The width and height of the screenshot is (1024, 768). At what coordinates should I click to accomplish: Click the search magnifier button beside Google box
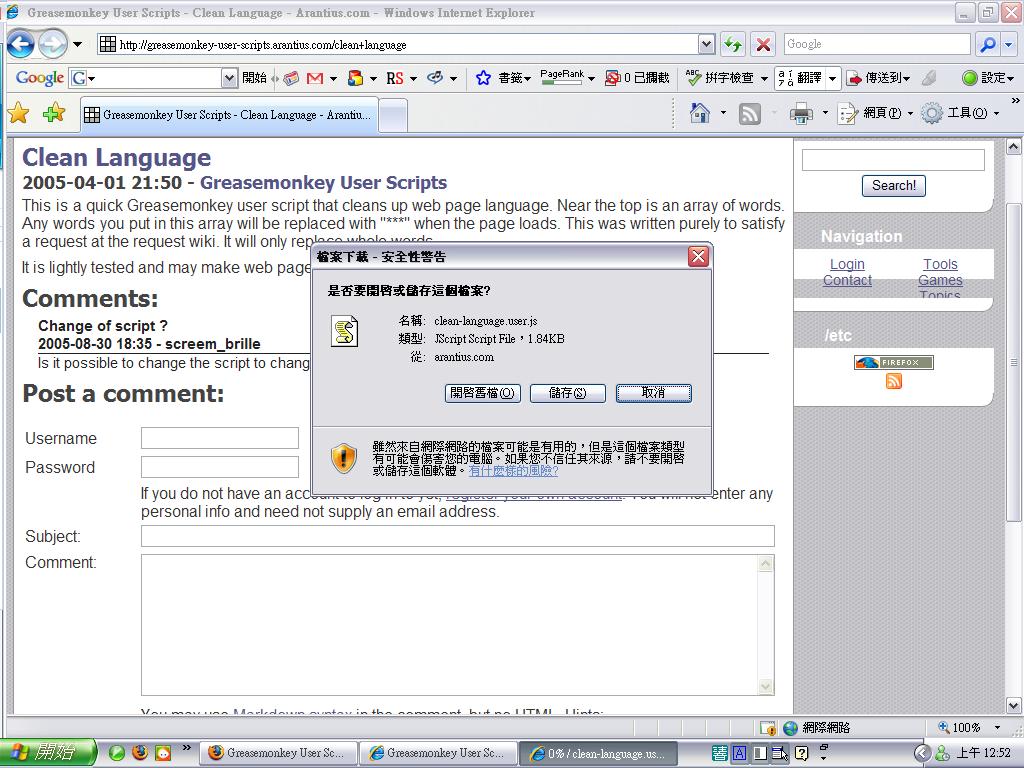pos(987,44)
